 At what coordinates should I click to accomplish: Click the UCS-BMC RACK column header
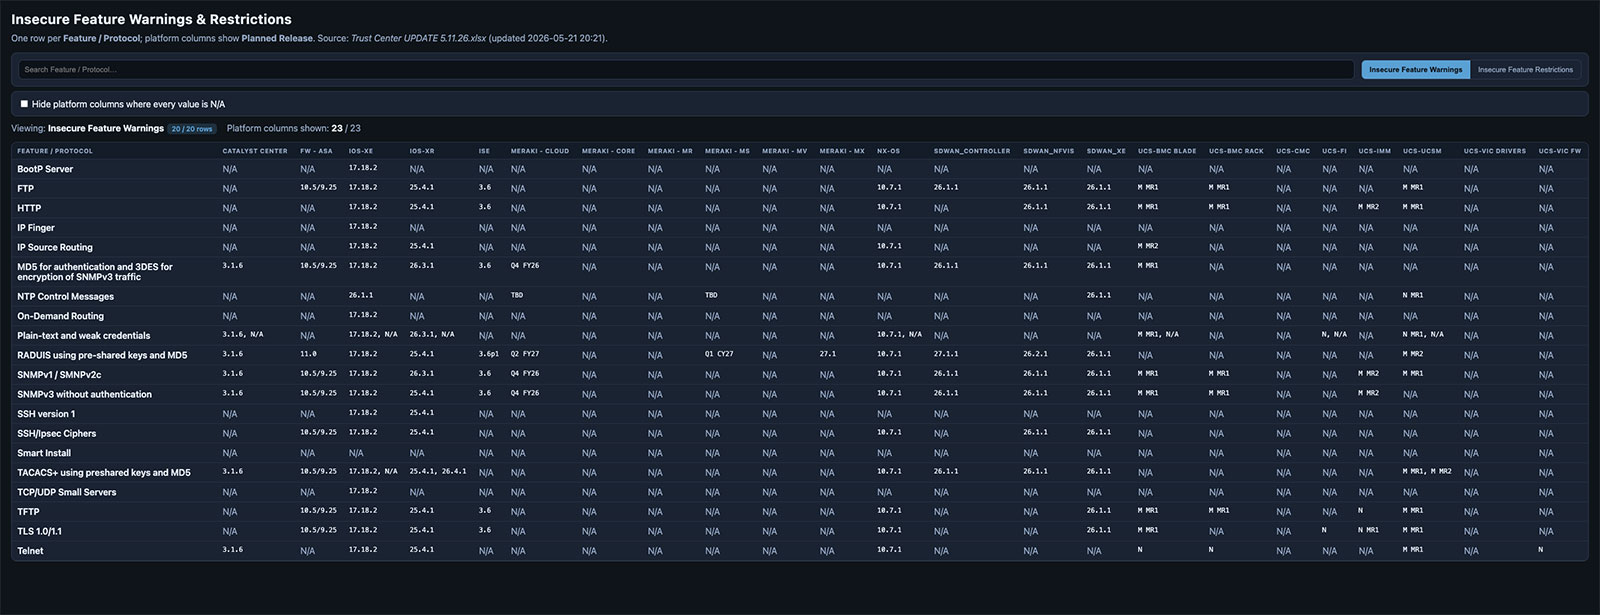point(1236,151)
